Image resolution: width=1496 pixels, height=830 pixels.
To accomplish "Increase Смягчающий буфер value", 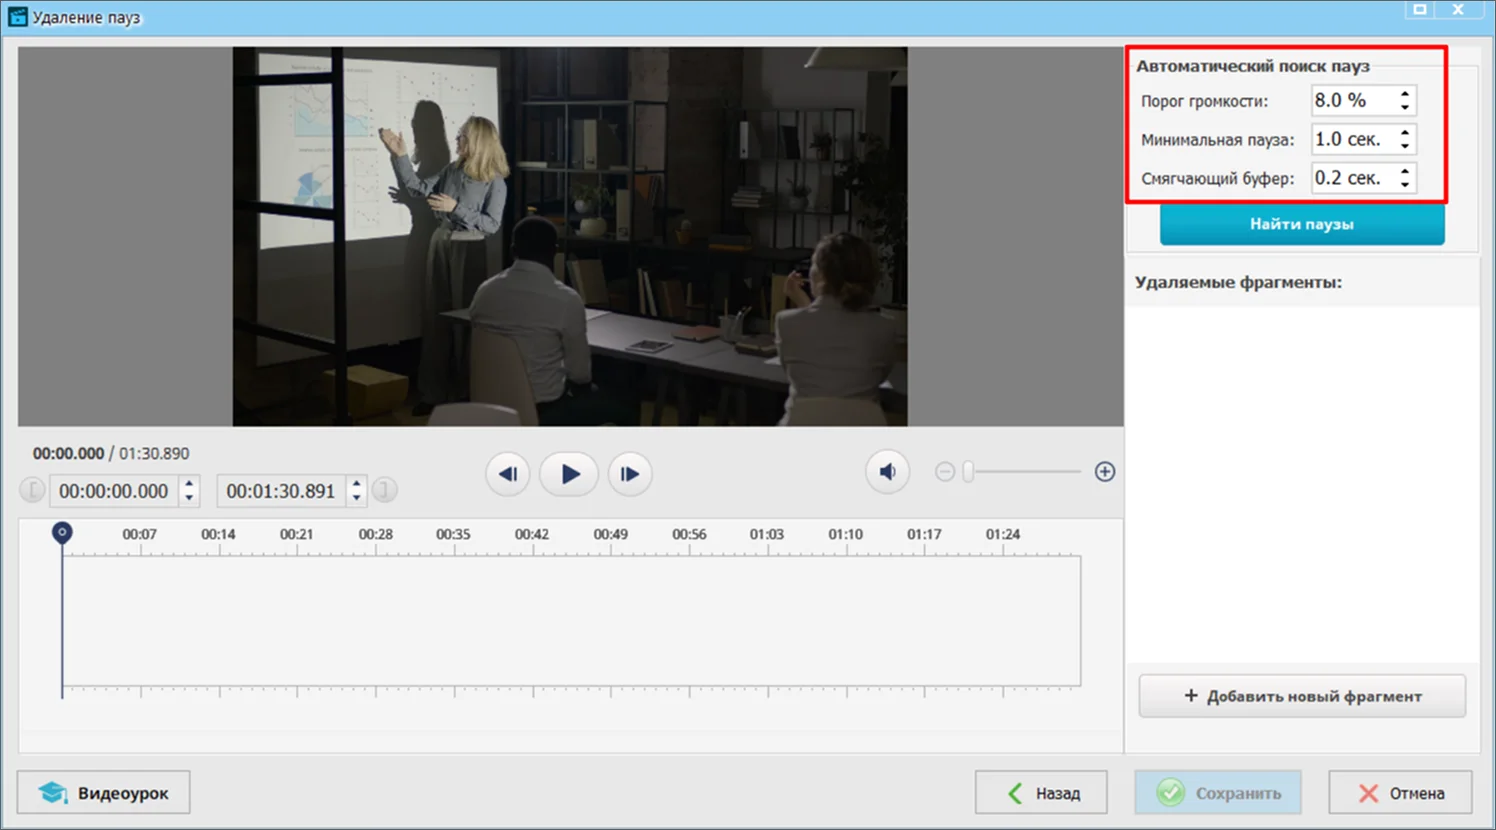I will click(1405, 172).
